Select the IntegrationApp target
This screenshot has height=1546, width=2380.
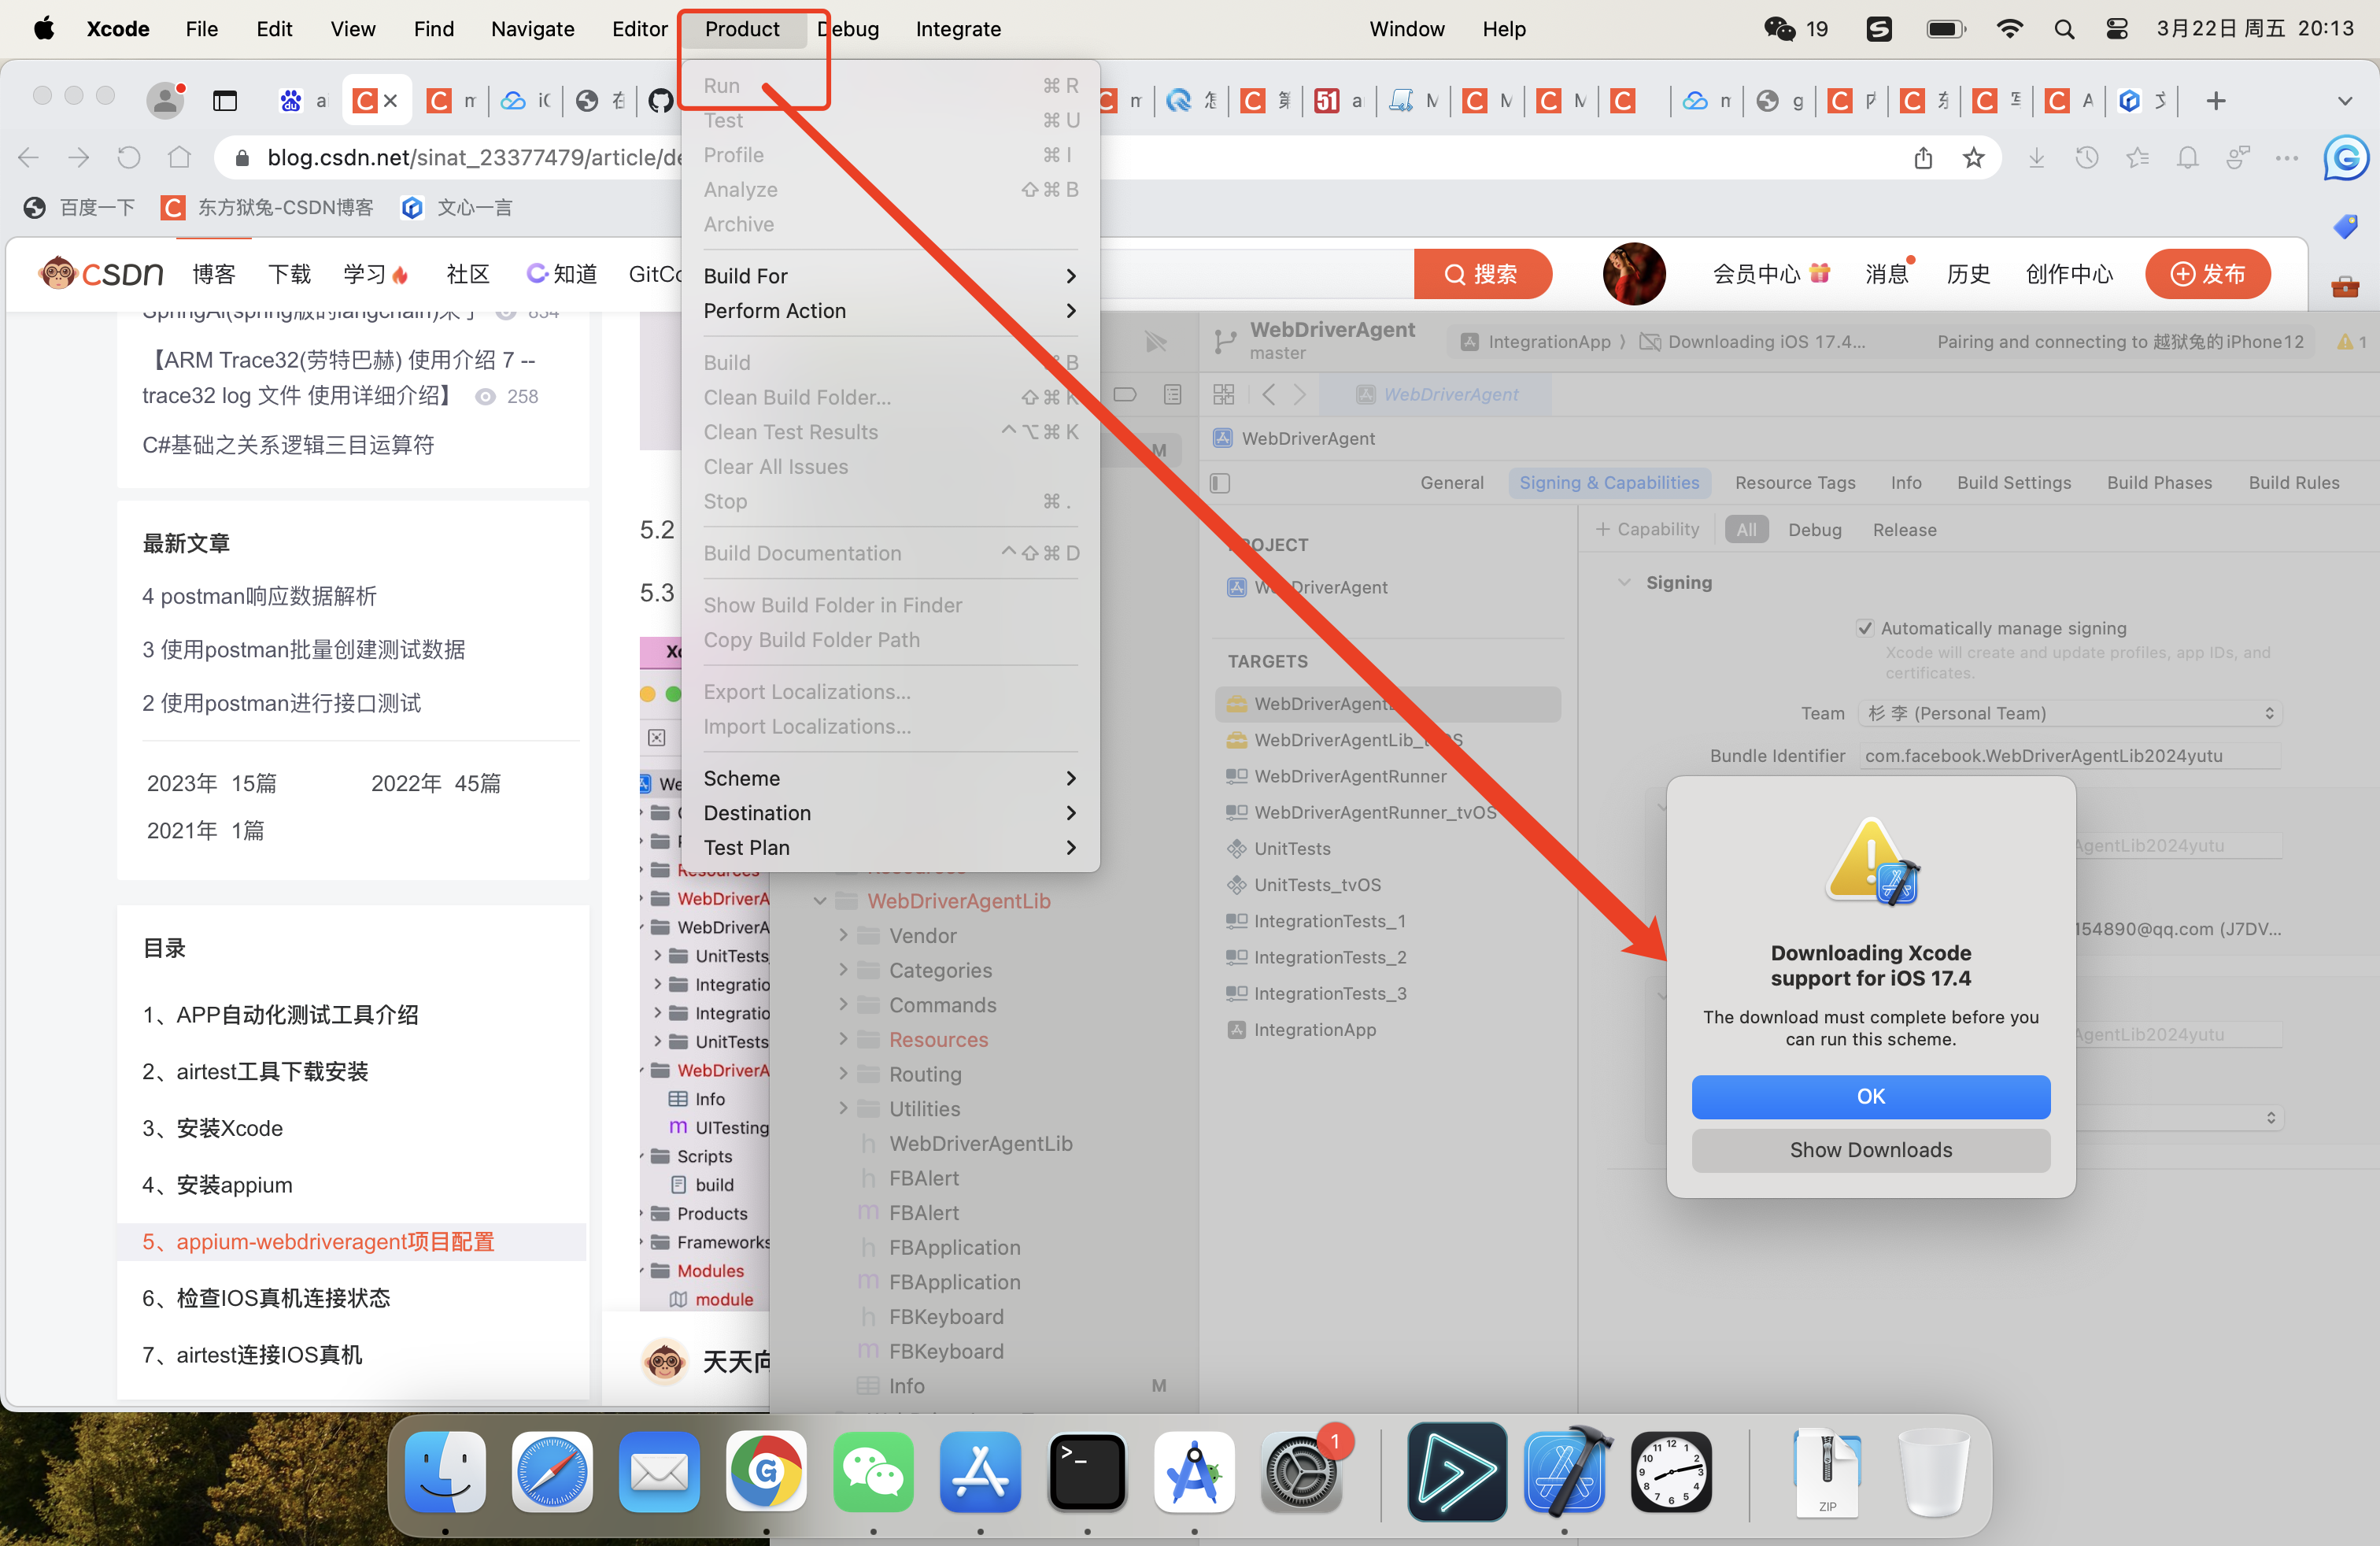(1314, 1030)
